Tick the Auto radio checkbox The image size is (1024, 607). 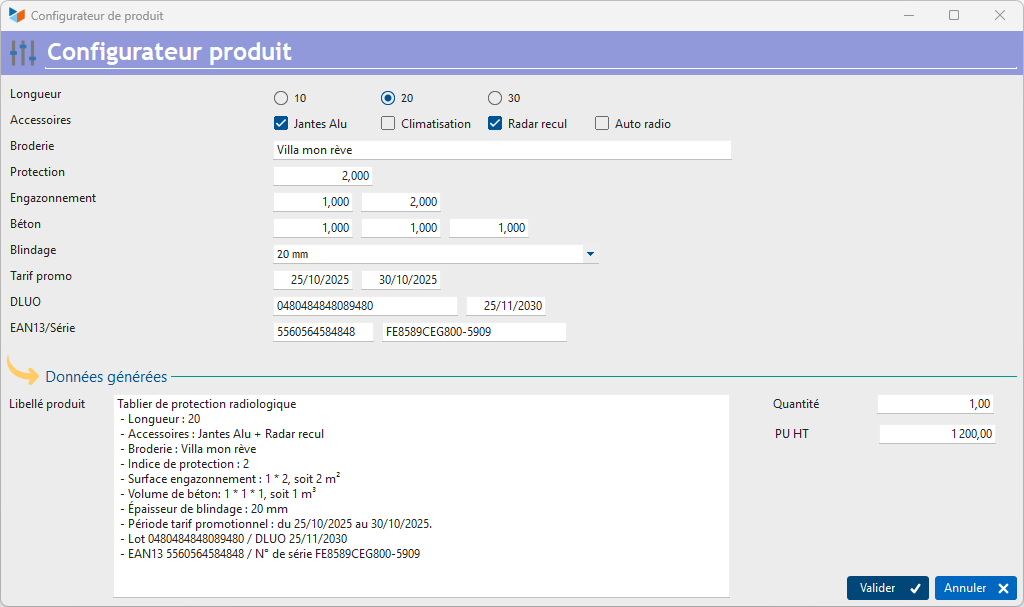pos(602,124)
